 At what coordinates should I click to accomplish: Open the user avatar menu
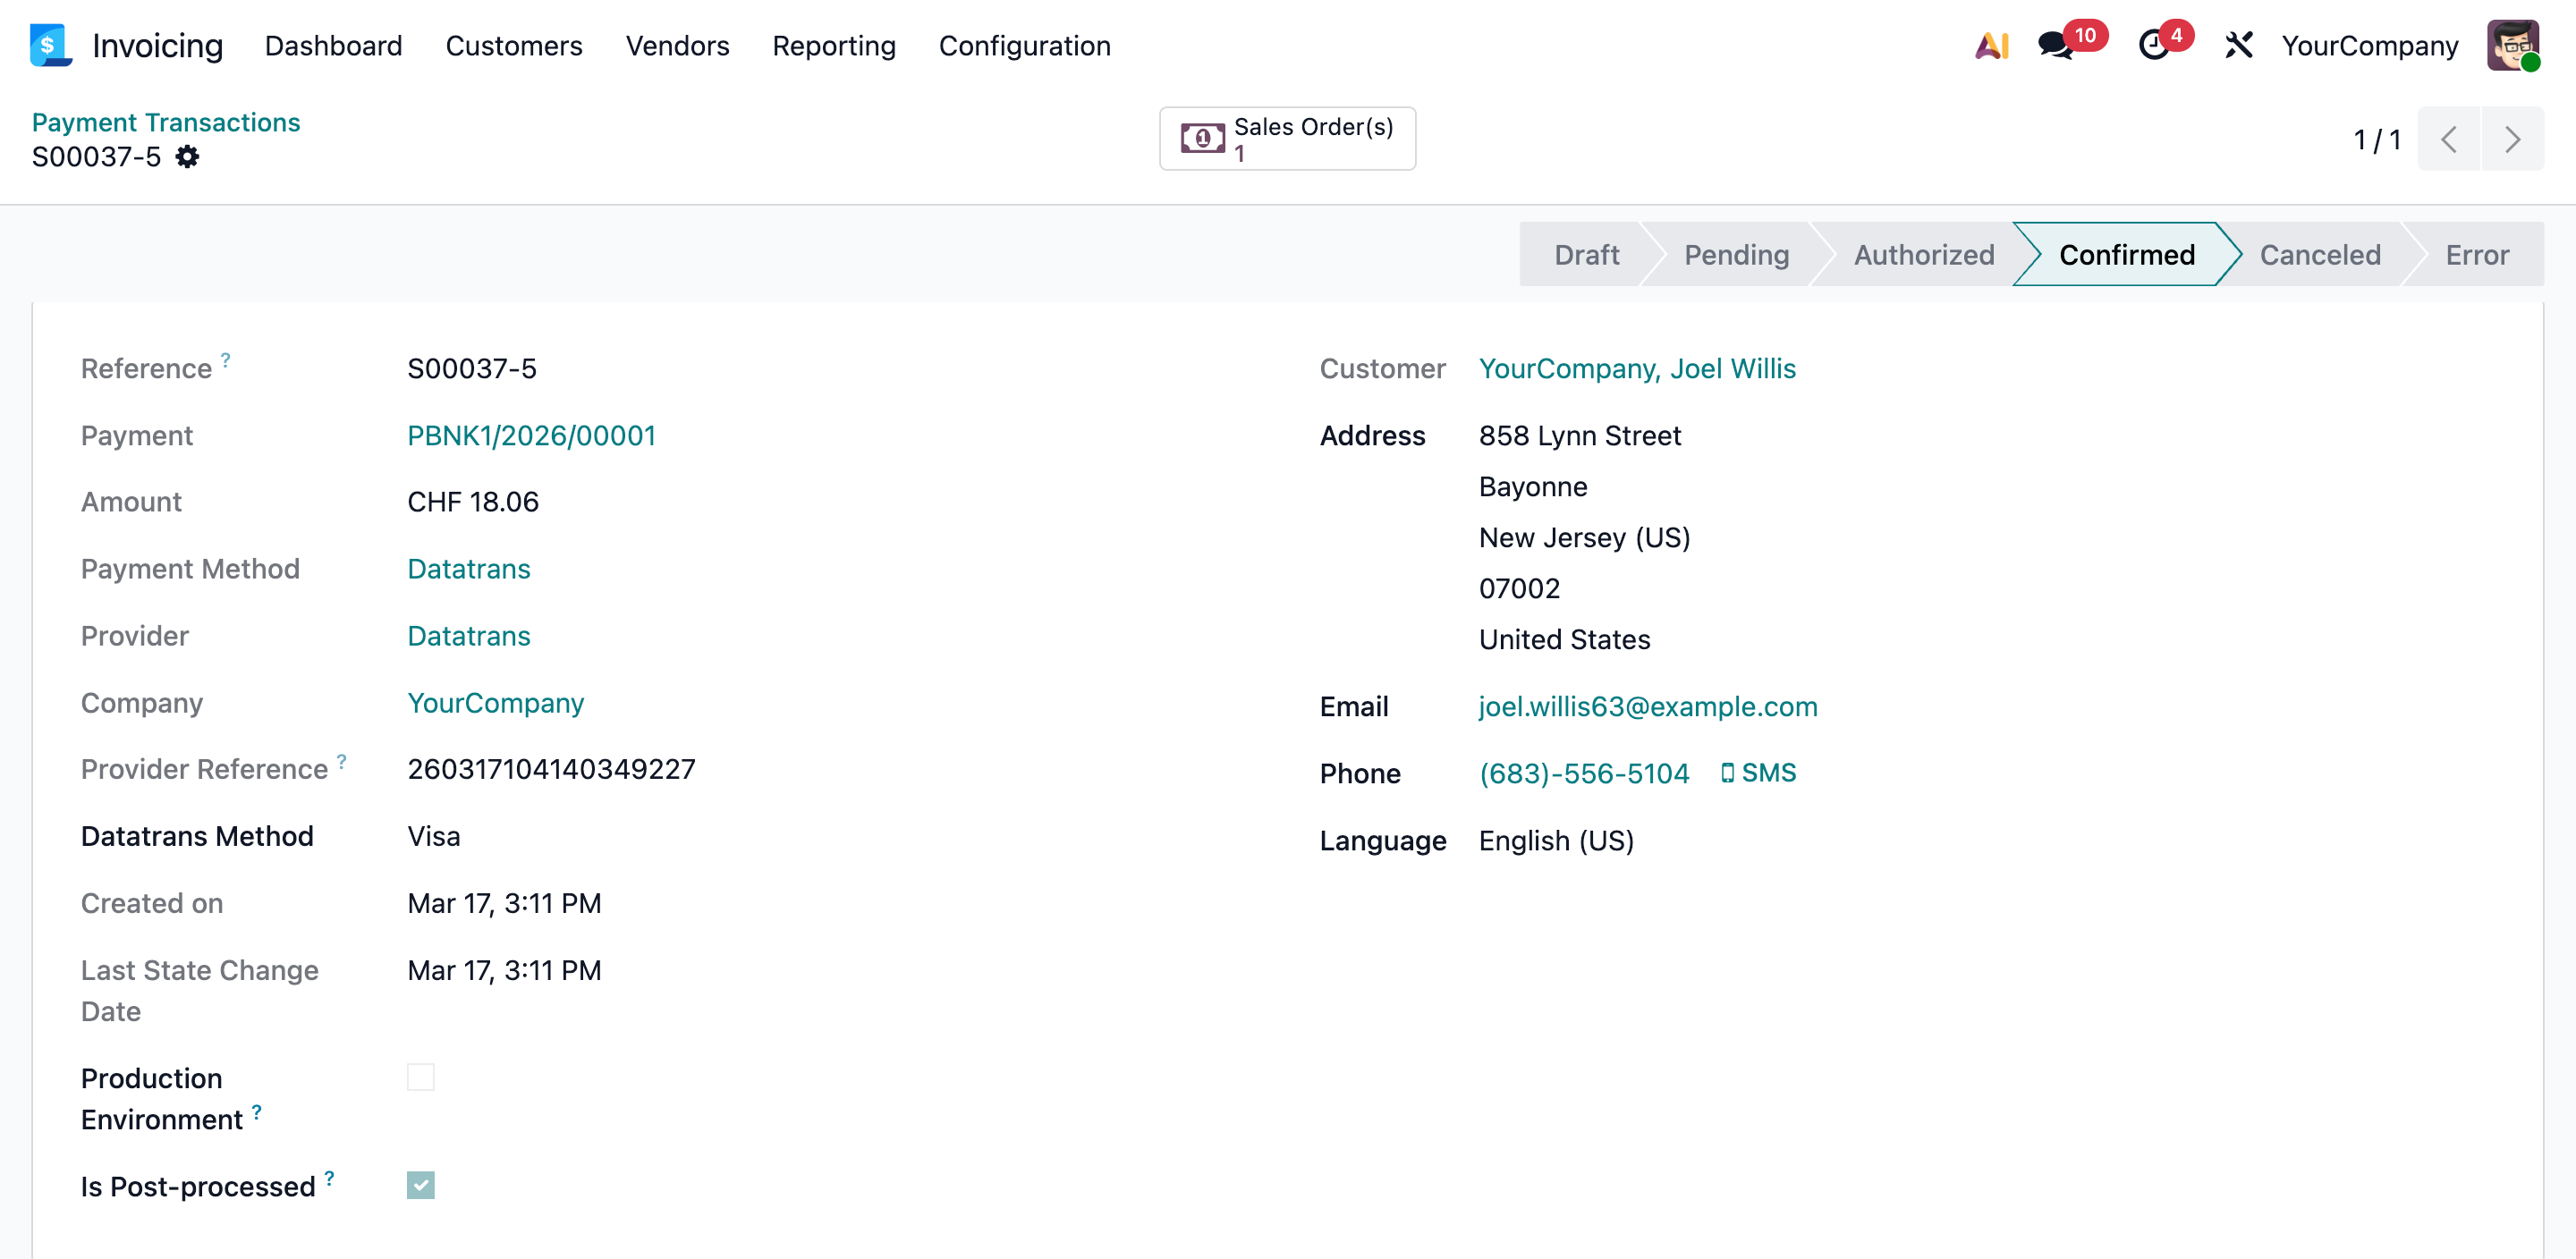[x=2513, y=46]
